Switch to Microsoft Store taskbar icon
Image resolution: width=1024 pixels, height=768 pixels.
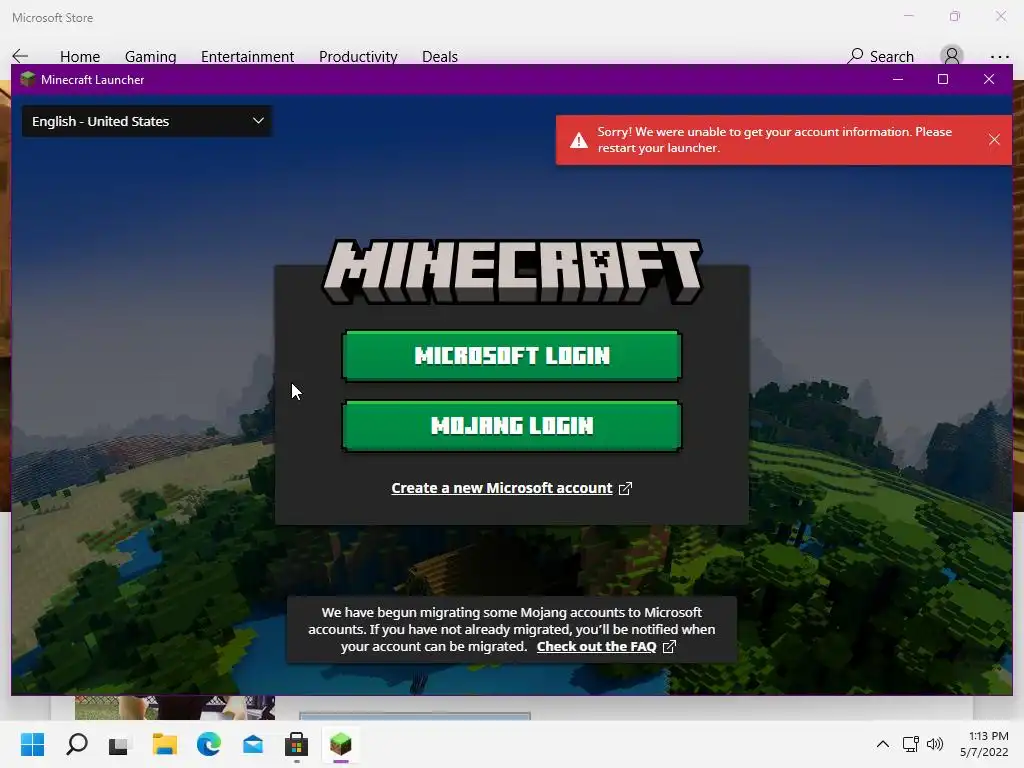click(x=296, y=744)
